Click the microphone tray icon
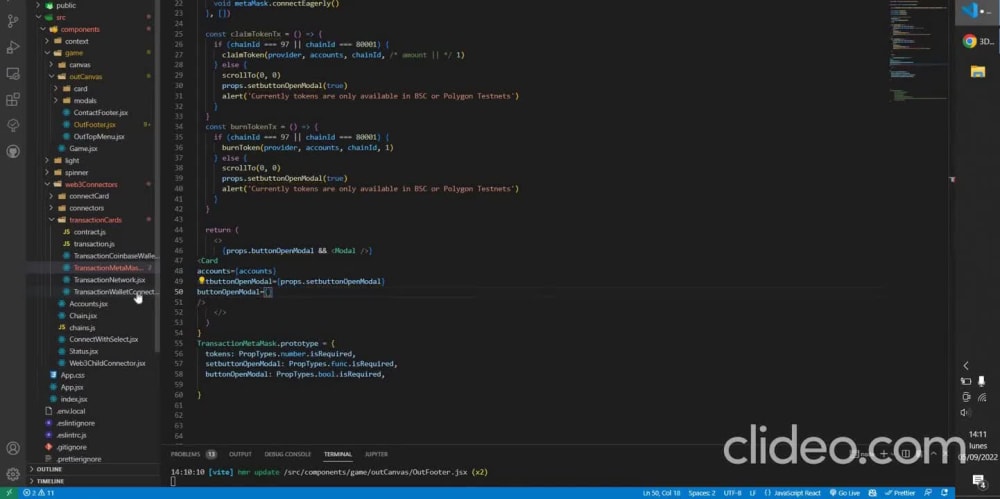This screenshot has height=499, width=1000. (x=982, y=382)
